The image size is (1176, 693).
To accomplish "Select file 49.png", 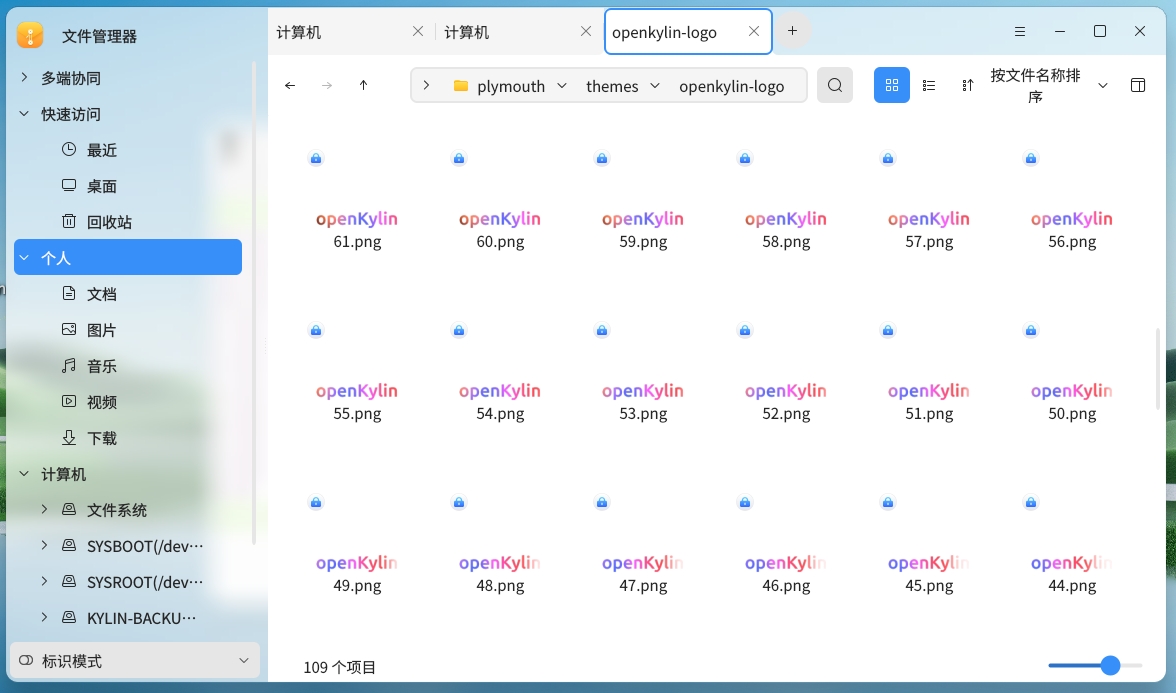I will coord(357,544).
